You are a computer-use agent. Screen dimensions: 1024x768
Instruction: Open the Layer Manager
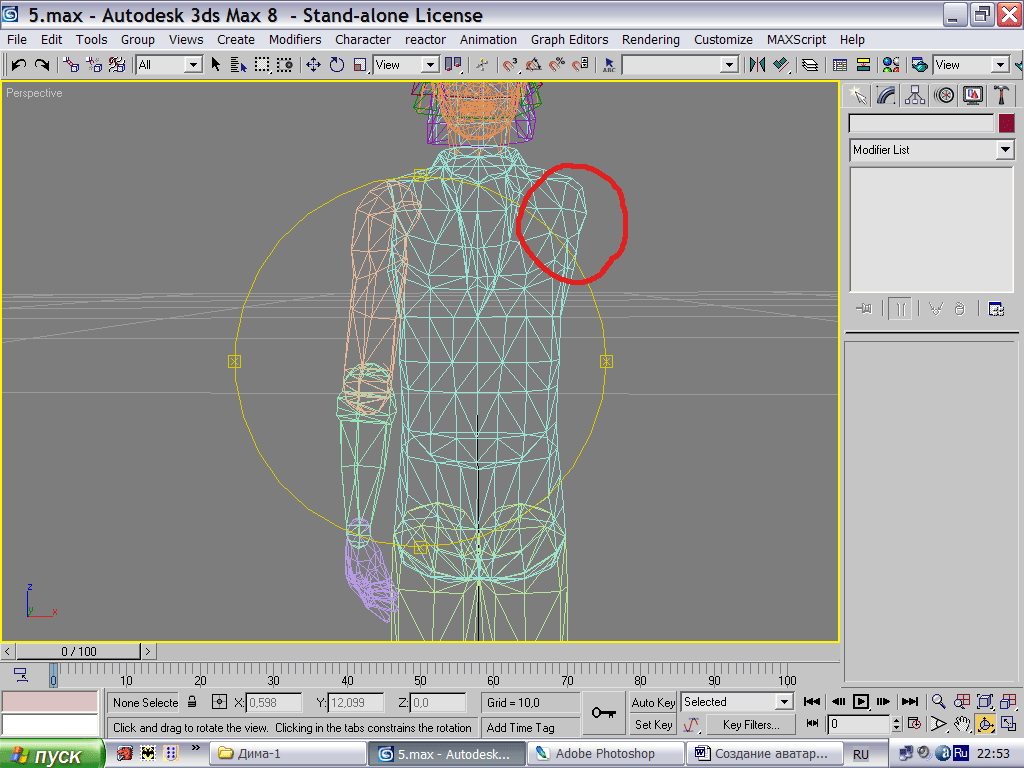tap(810, 65)
